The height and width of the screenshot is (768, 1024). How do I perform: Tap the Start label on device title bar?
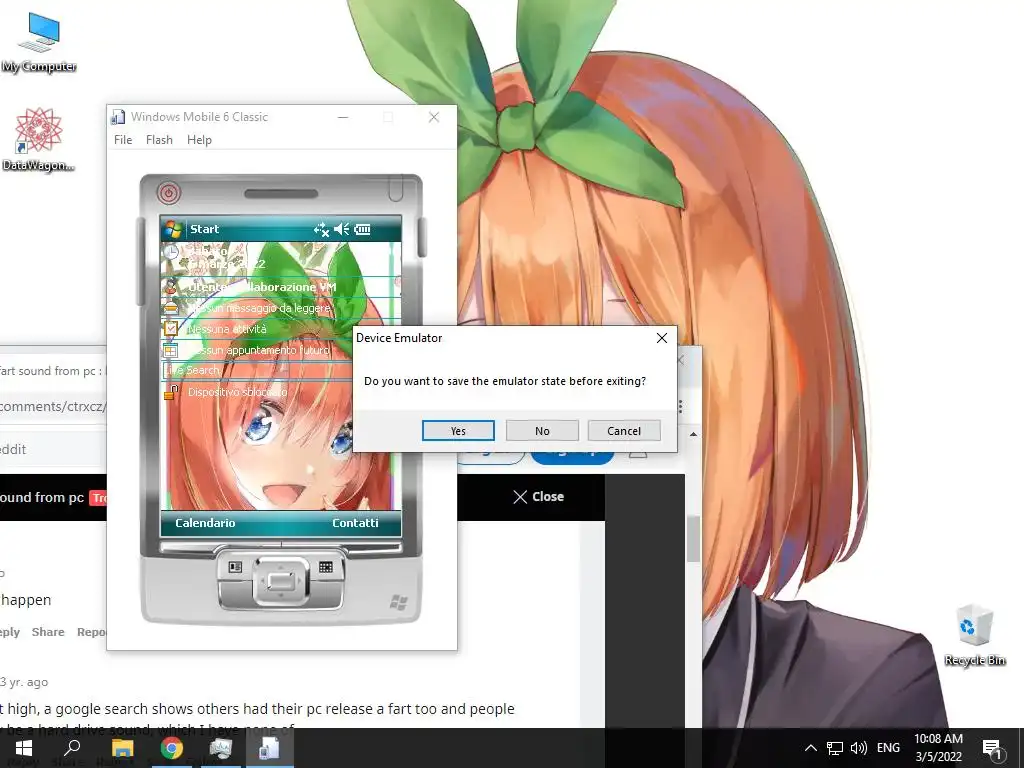click(204, 229)
